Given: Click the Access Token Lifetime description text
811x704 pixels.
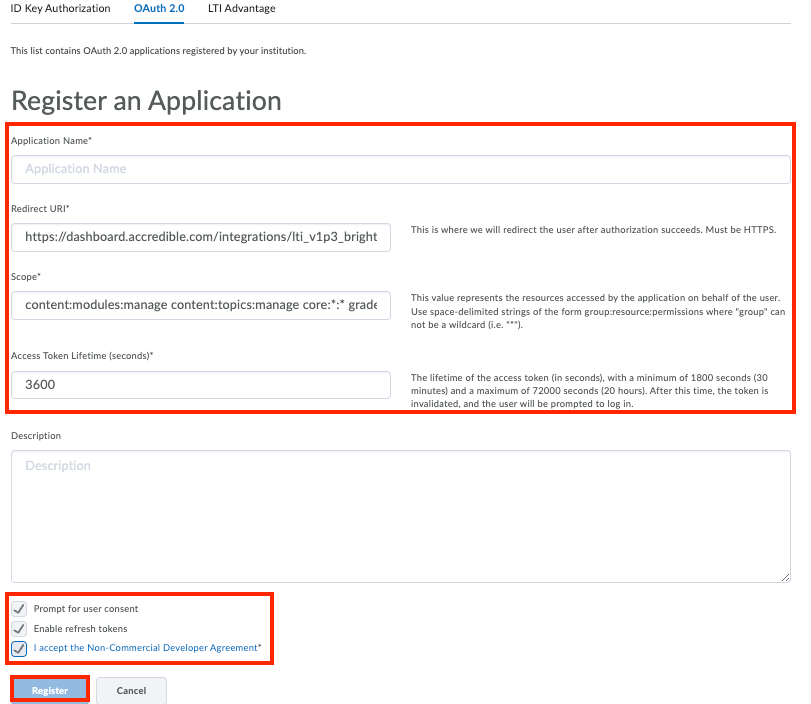Looking at the screenshot, I should click(x=595, y=390).
